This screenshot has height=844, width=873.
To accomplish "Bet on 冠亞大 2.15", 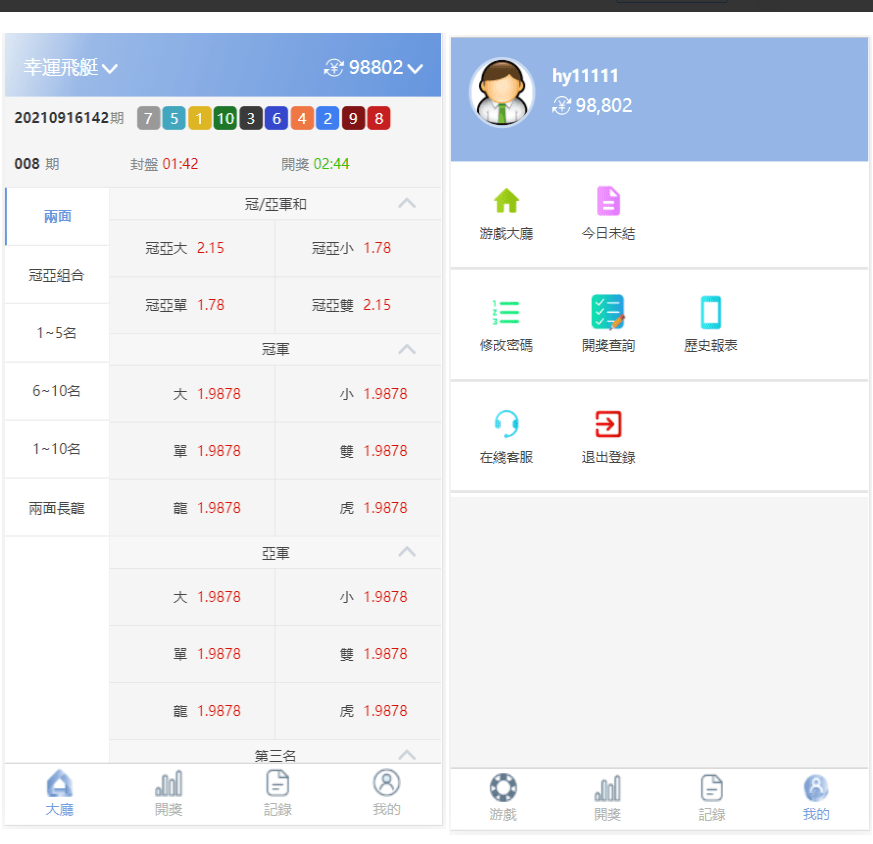I will tap(192, 248).
